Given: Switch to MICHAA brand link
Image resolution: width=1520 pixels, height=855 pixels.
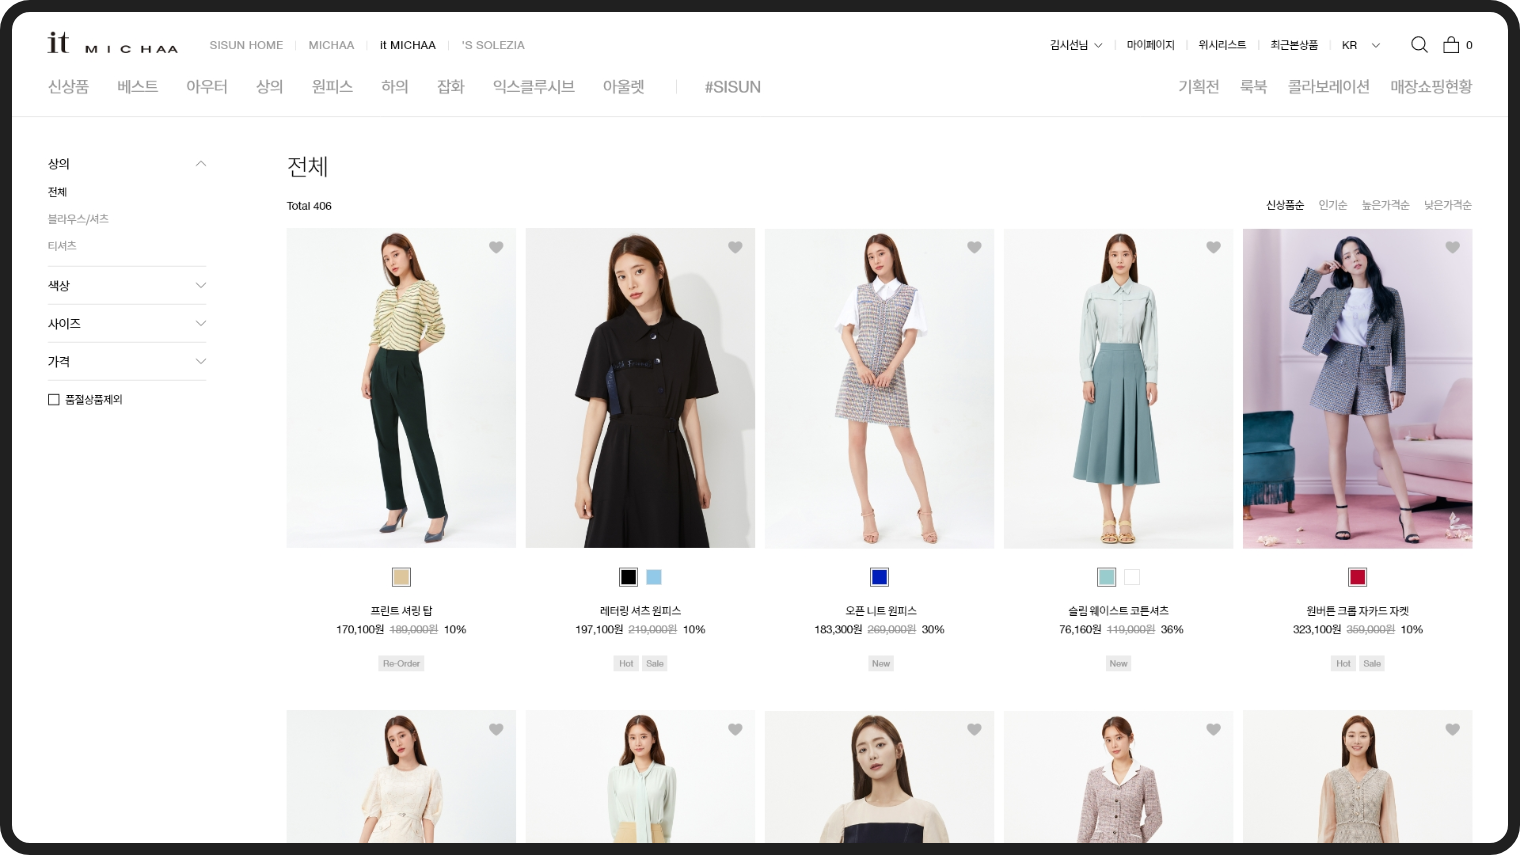Looking at the screenshot, I should coord(331,45).
